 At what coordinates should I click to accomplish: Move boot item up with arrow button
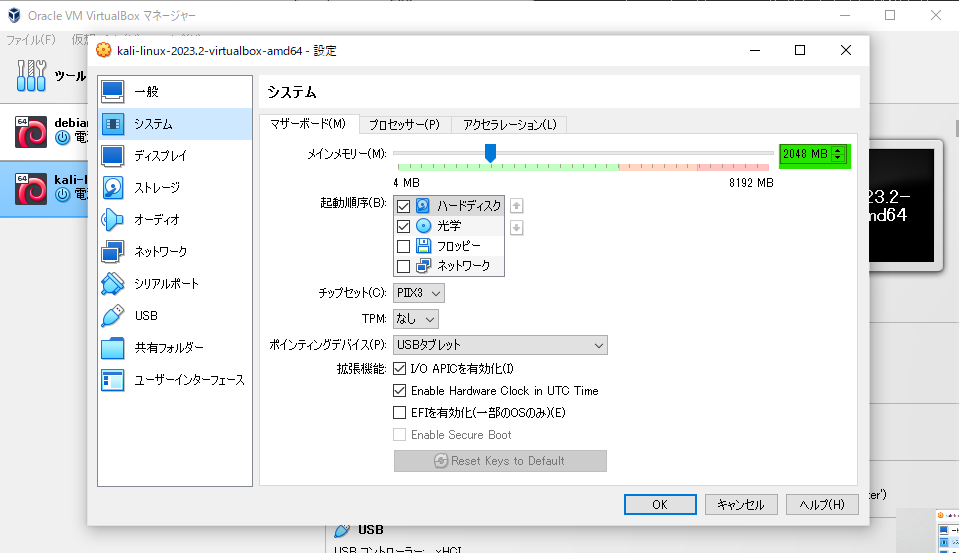click(516, 206)
